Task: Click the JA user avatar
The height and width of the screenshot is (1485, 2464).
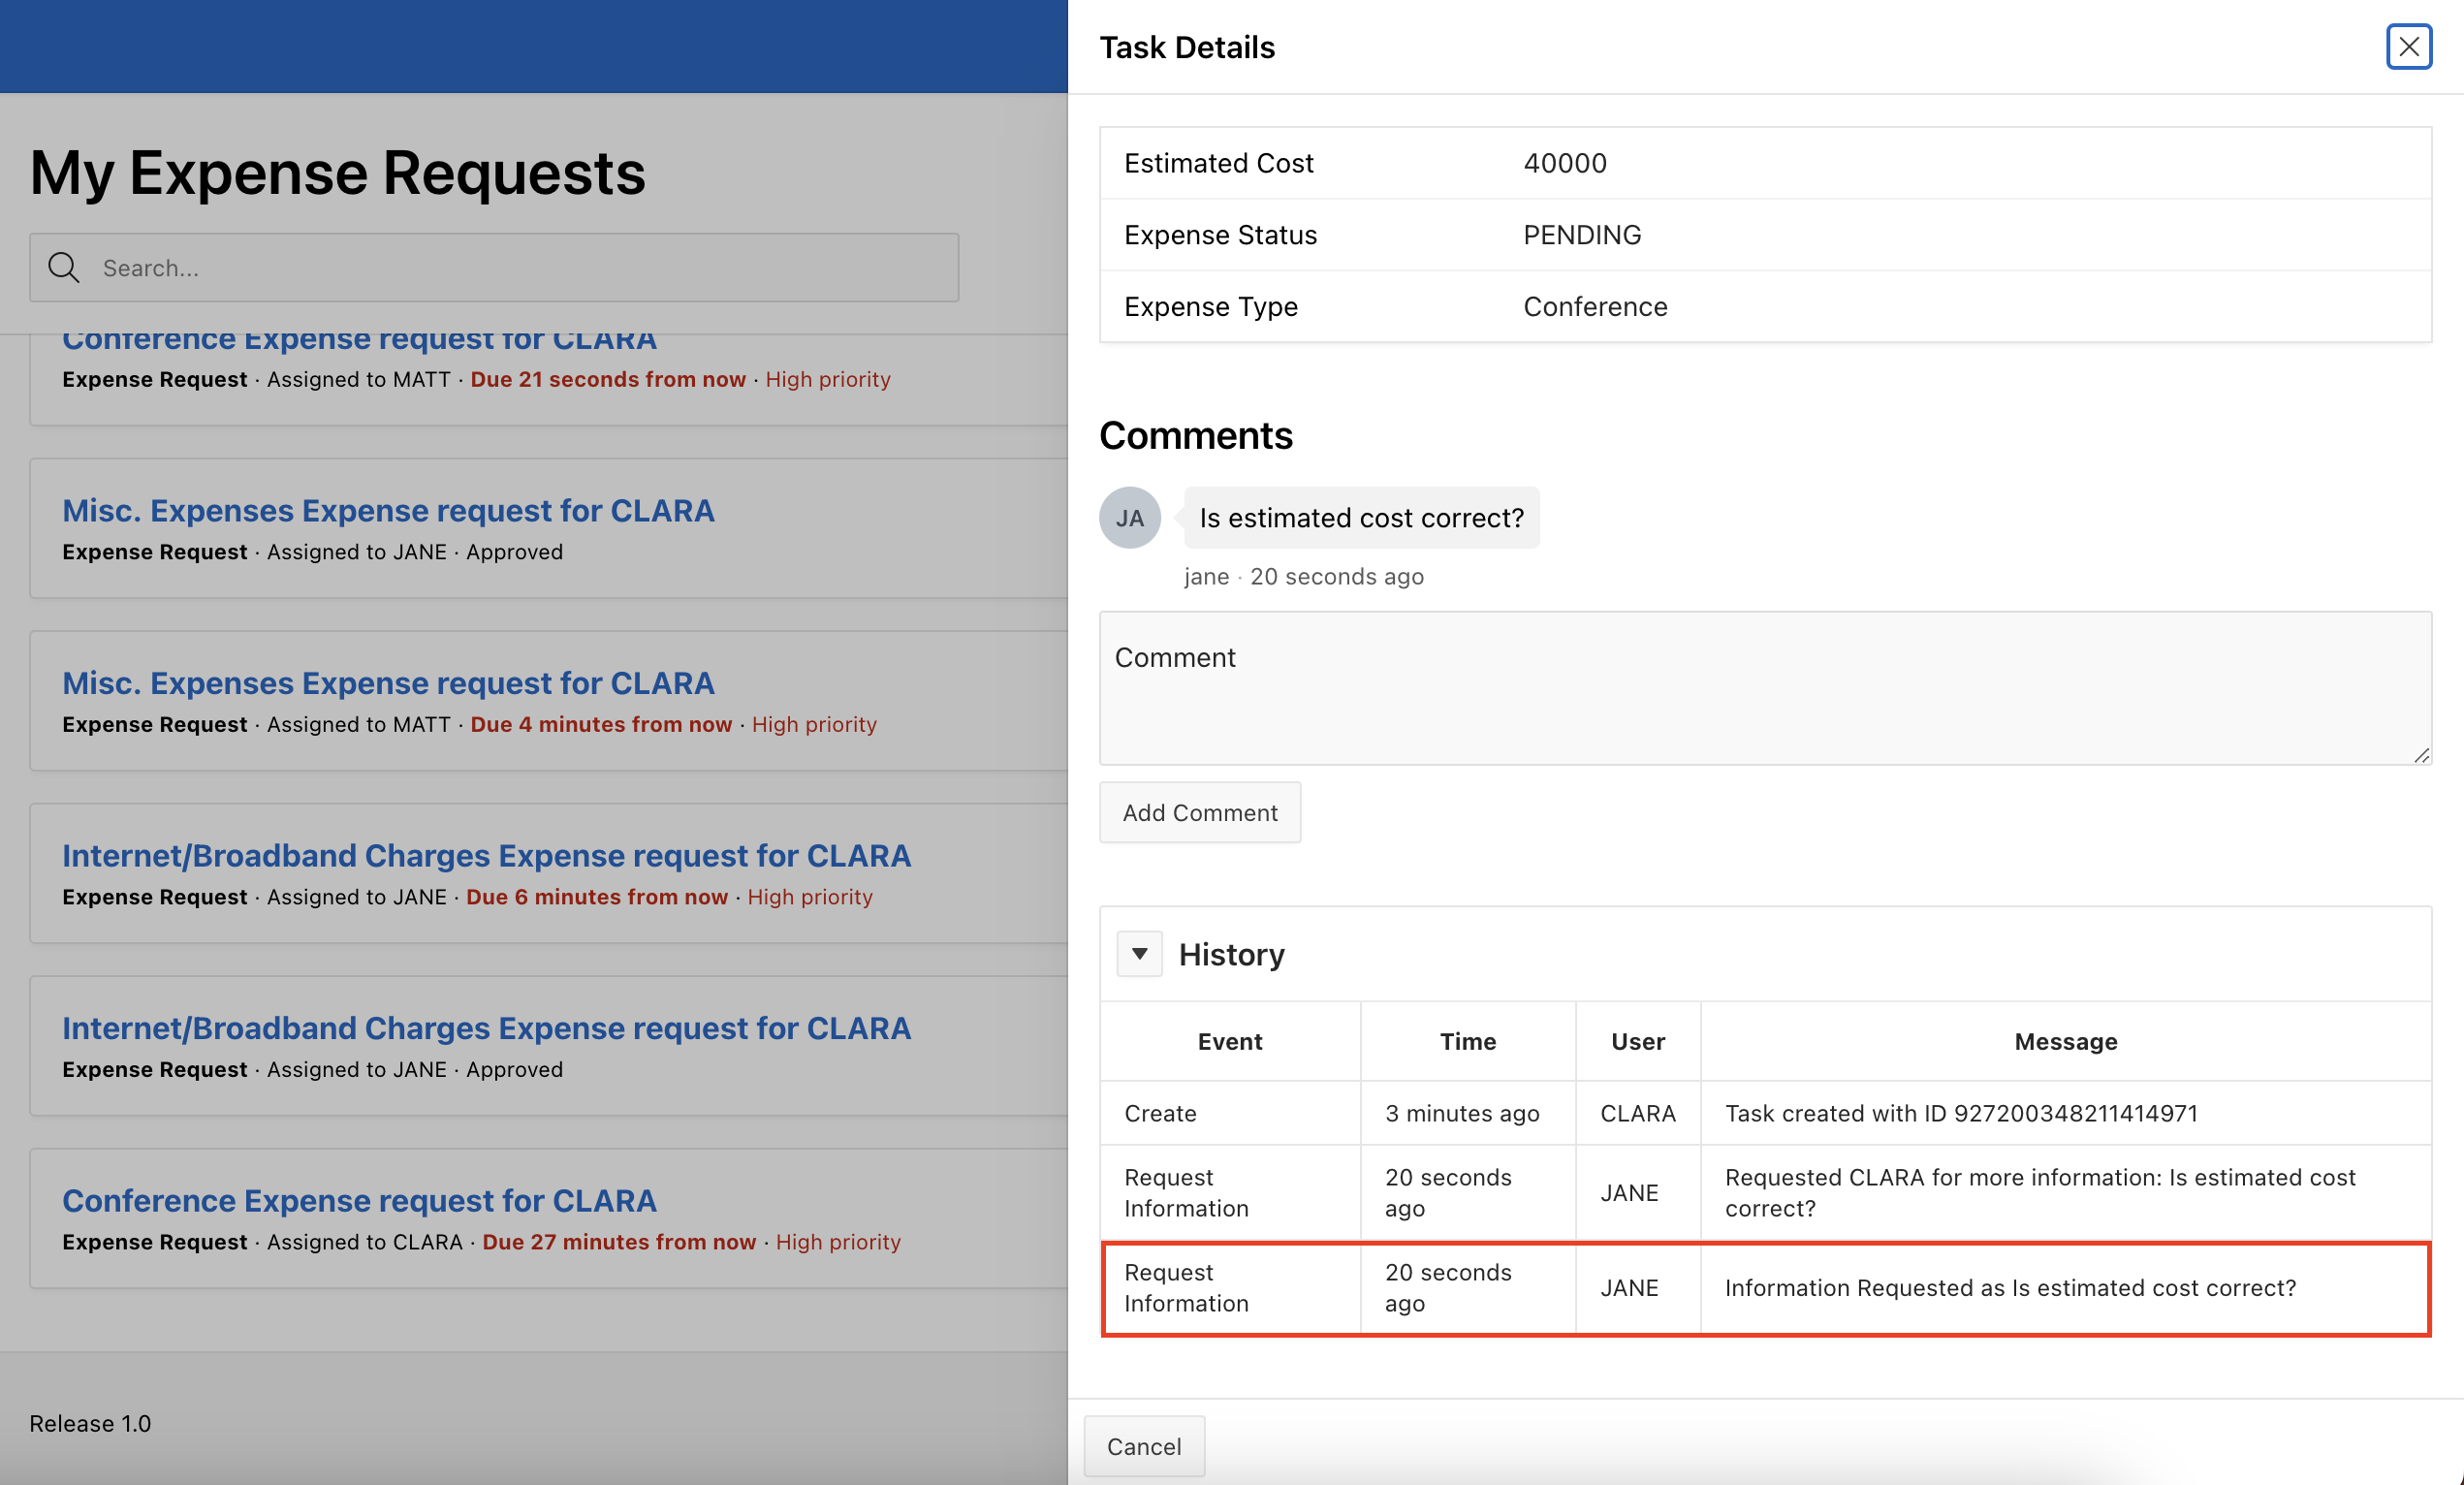Action: [x=1129, y=518]
